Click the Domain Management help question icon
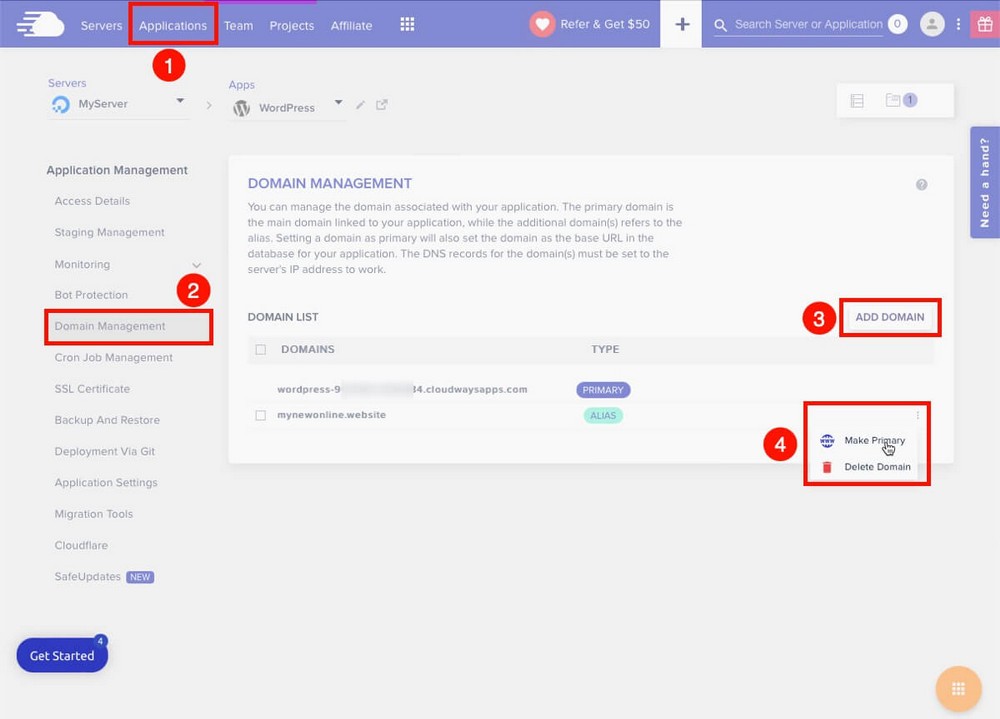Image resolution: width=1000 pixels, height=719 pixels. [x=922, y=184]
